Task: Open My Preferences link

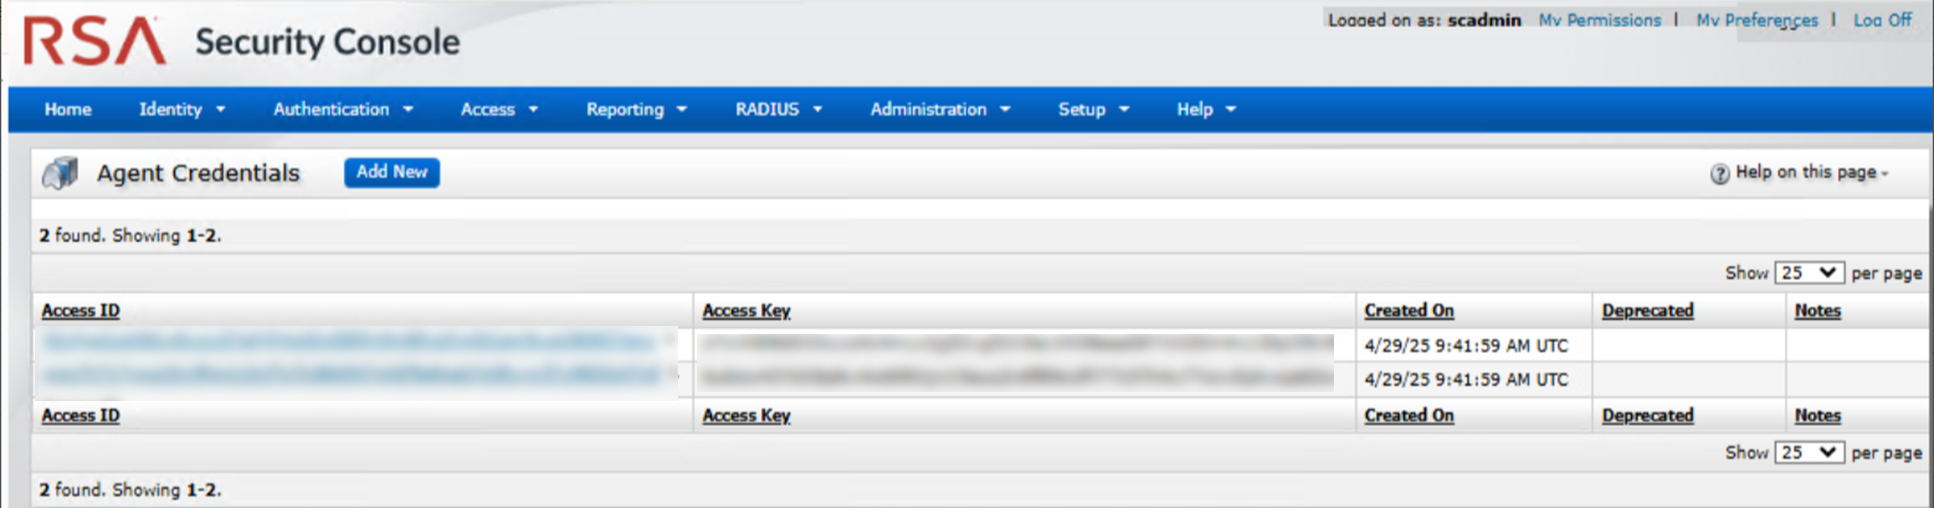Action: tap(1756, 20)
